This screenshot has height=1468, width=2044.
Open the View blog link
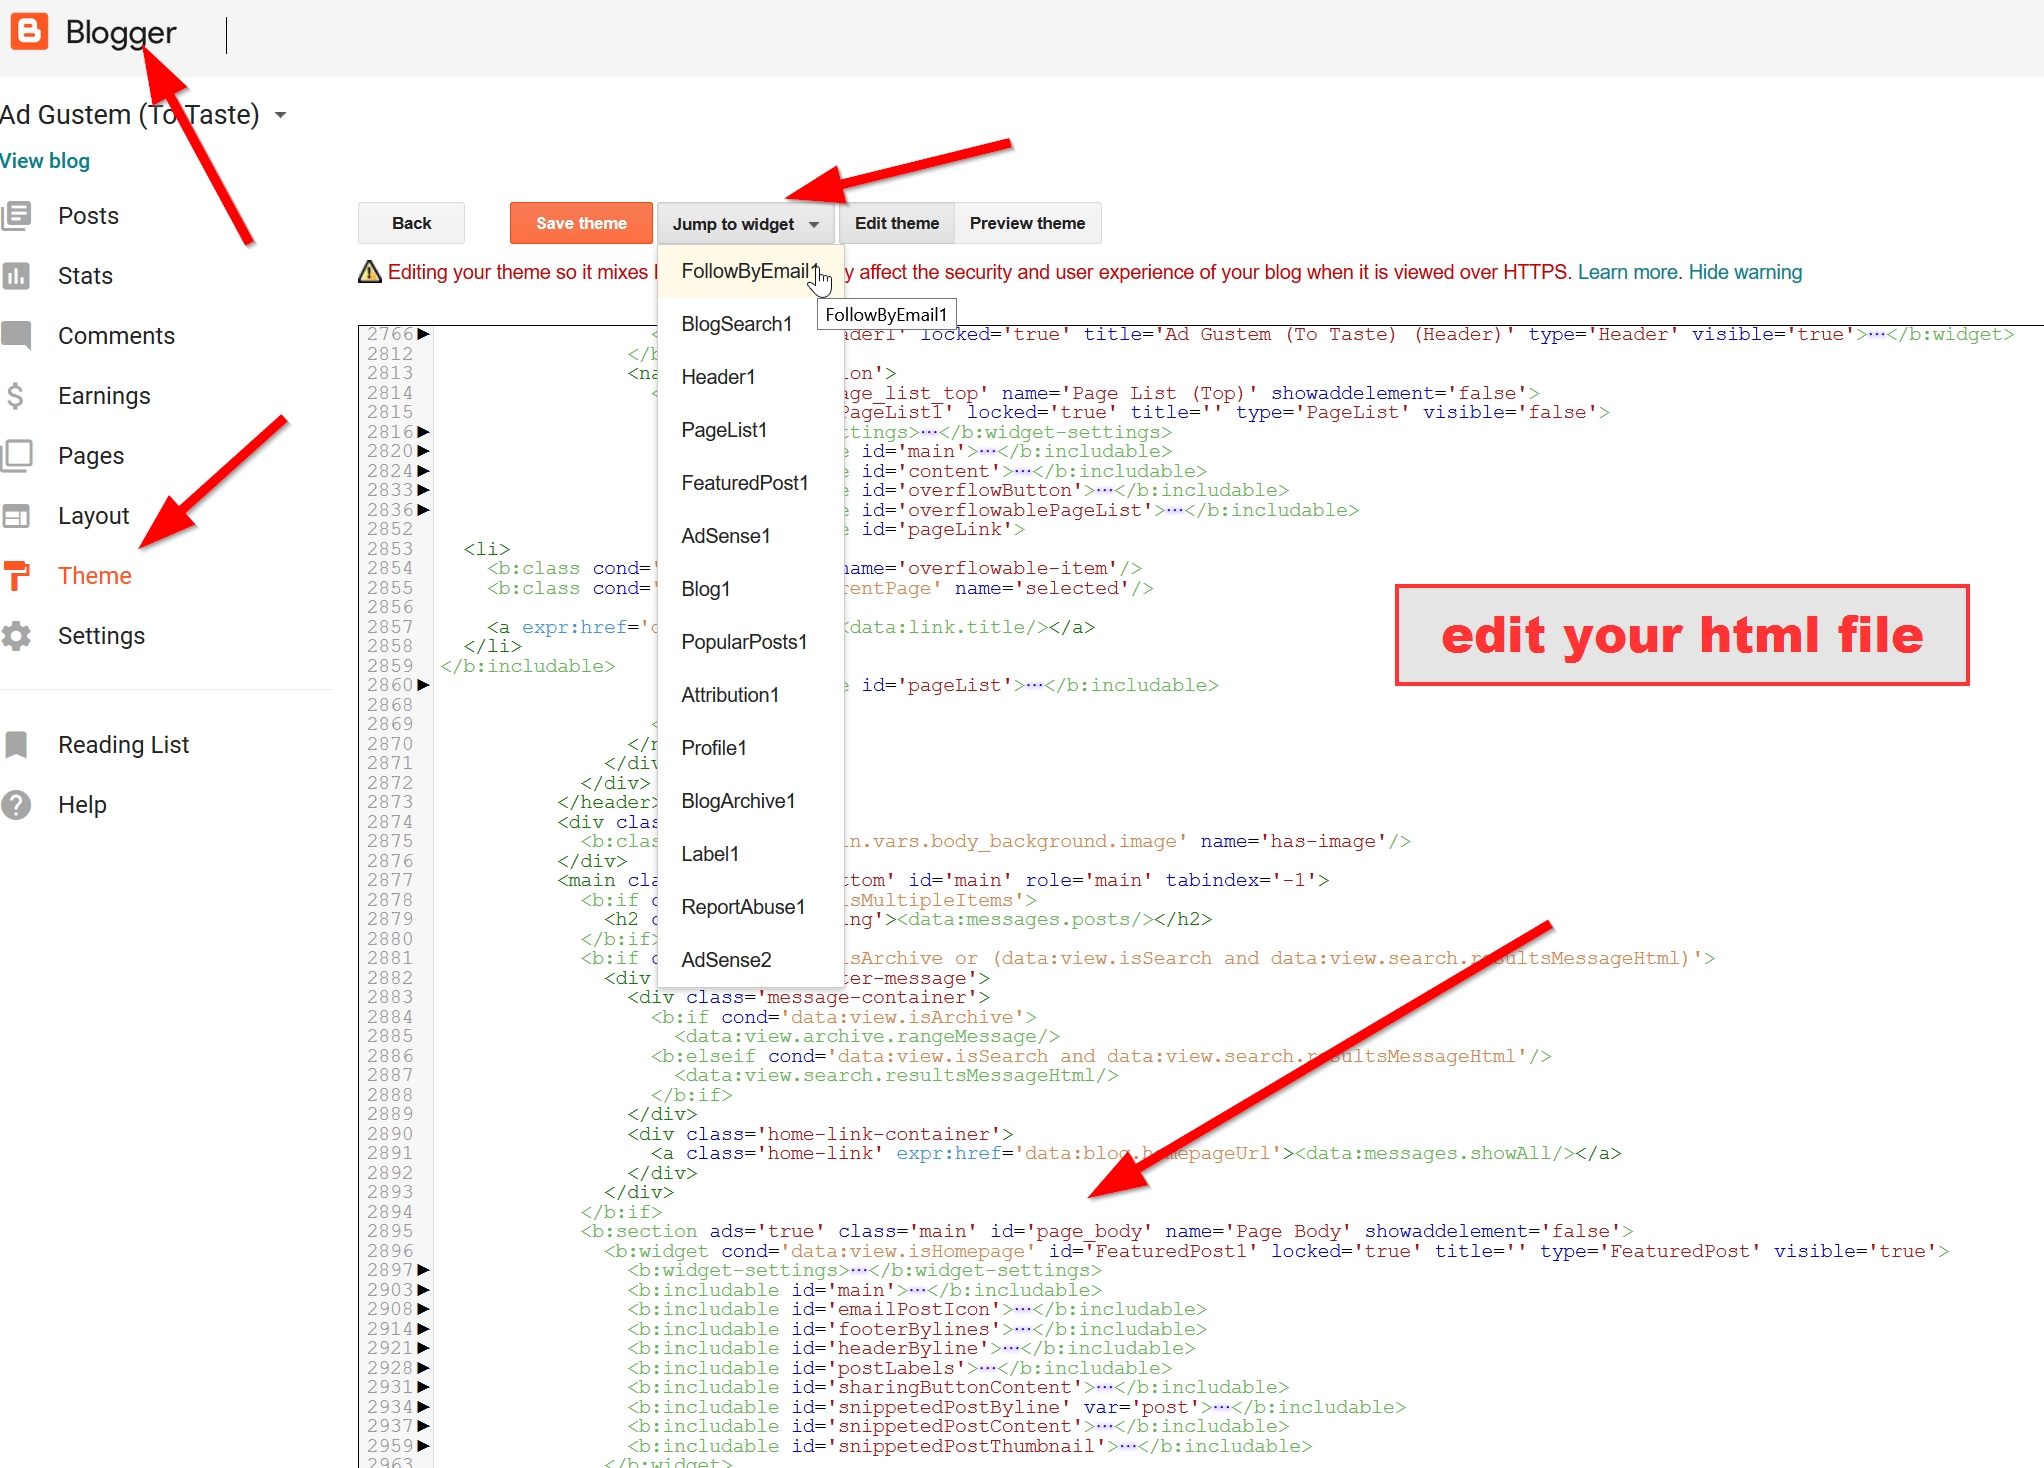[45, 161]
